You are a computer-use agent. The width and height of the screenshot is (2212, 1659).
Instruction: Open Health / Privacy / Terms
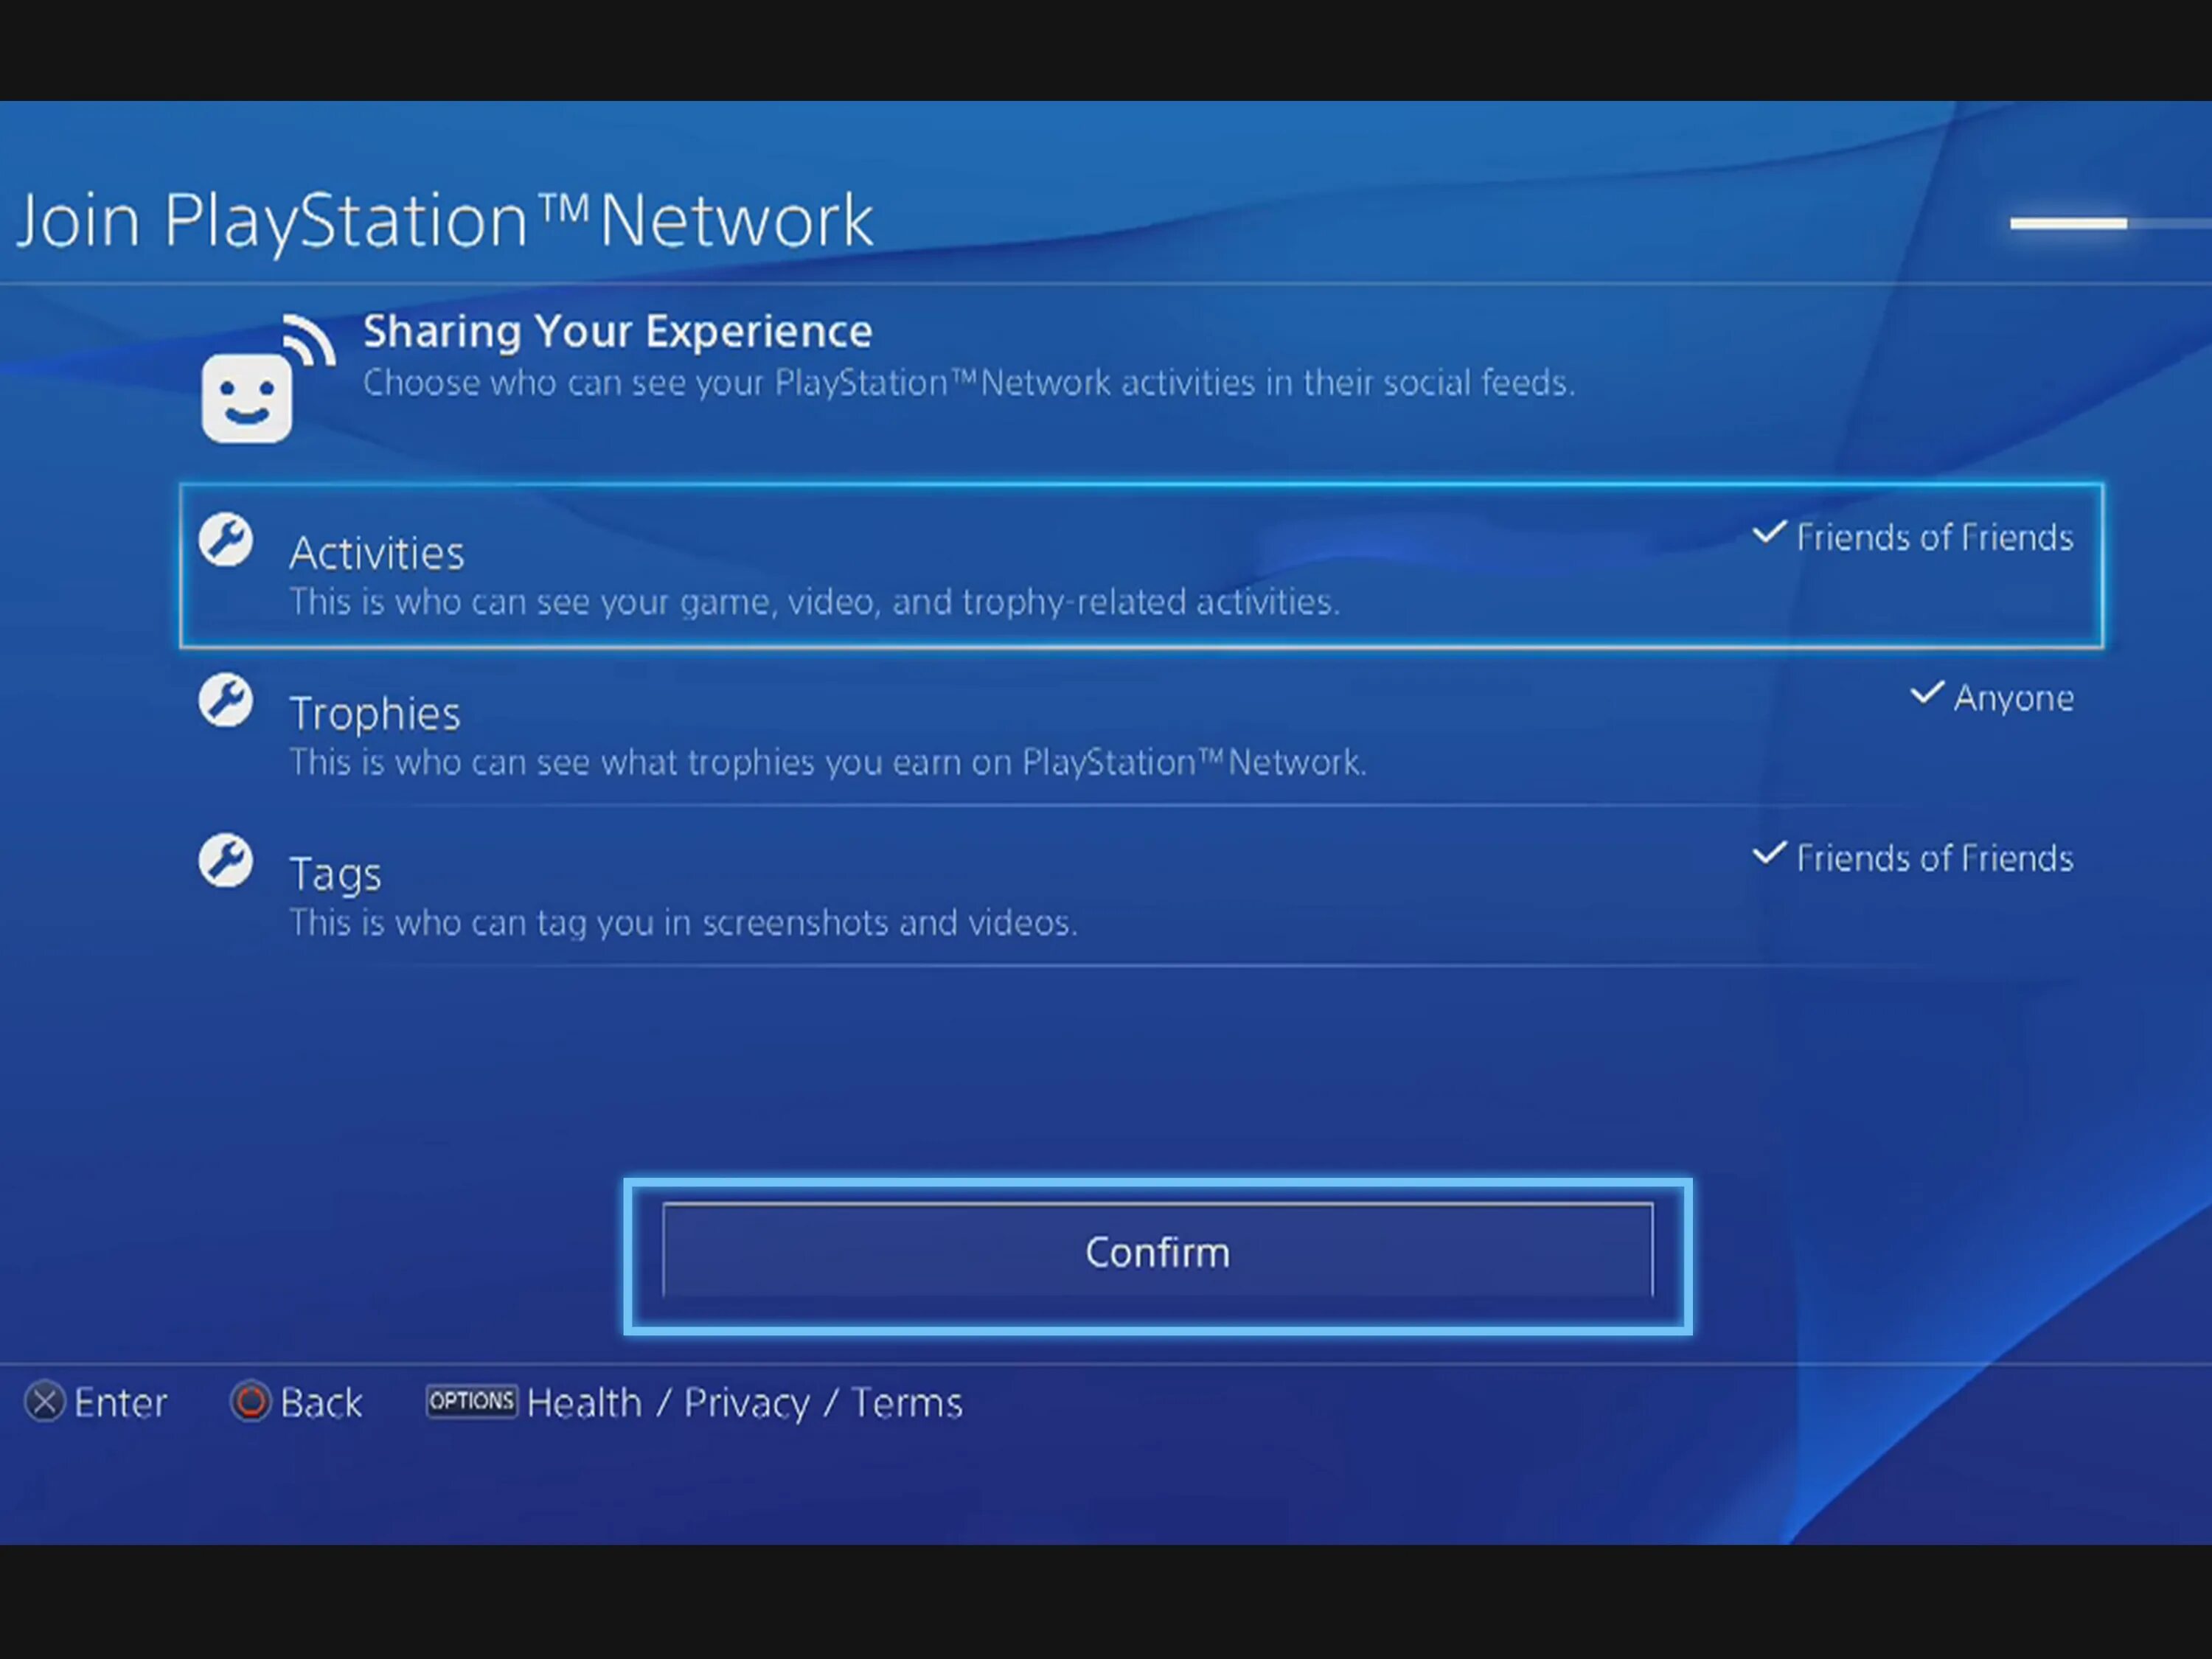click(744, 1403)
